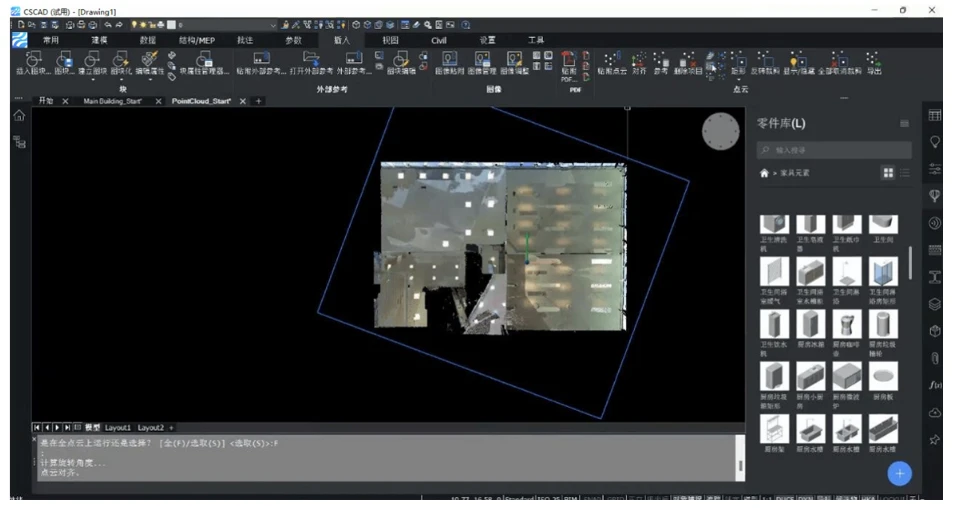The height and width of the screenshot is (508, 954).
Task: Click the Block Edit (图块编辑) icon
Action: pos(400,59)
